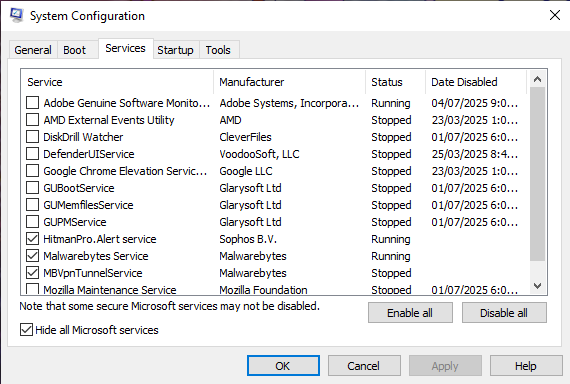Viewport: 570px width, 384px height.
Task: Open the Boot tab
Action: (75, 50)
